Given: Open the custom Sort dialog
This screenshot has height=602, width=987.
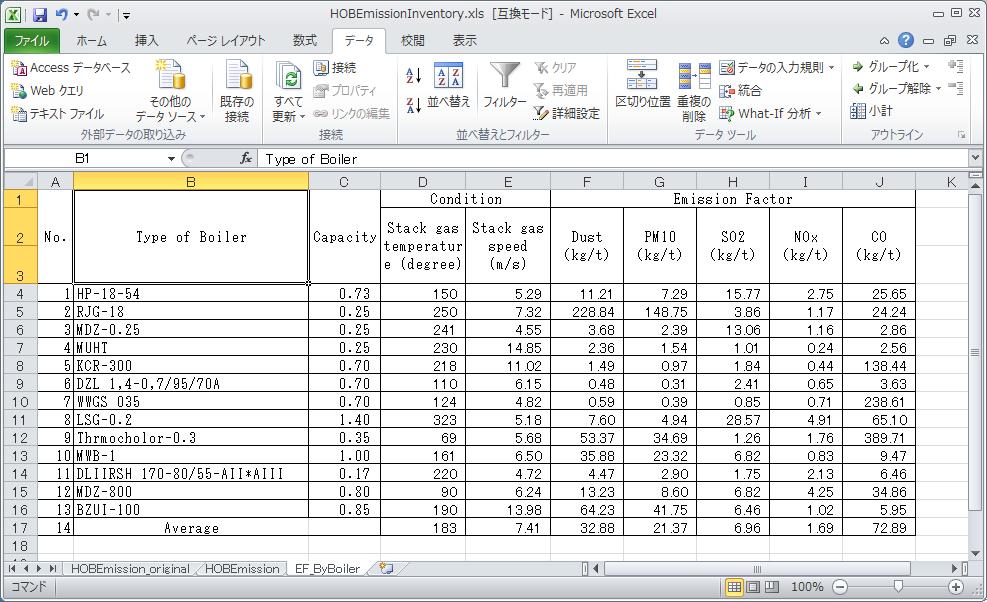Looking at the screenshot, I should (448, 85).
